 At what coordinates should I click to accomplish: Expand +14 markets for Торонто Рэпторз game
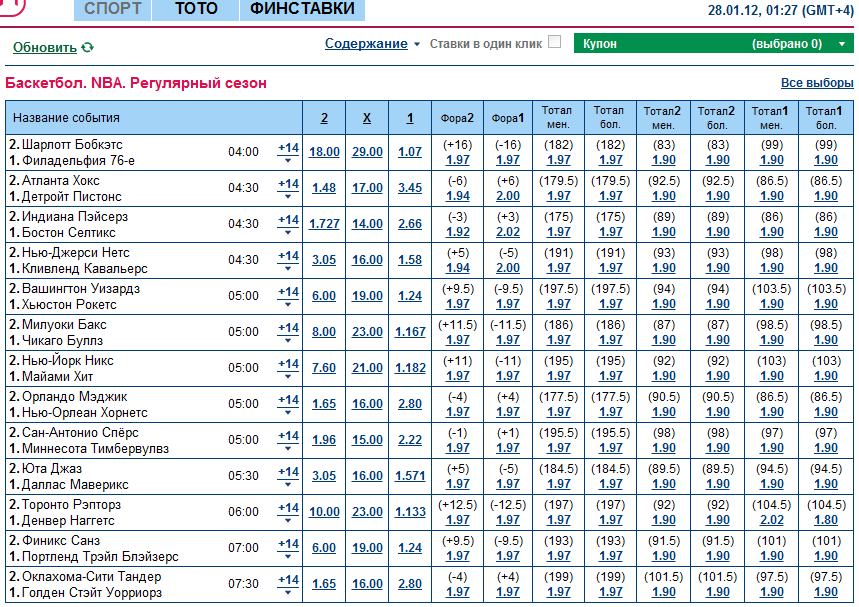(288, 512)
